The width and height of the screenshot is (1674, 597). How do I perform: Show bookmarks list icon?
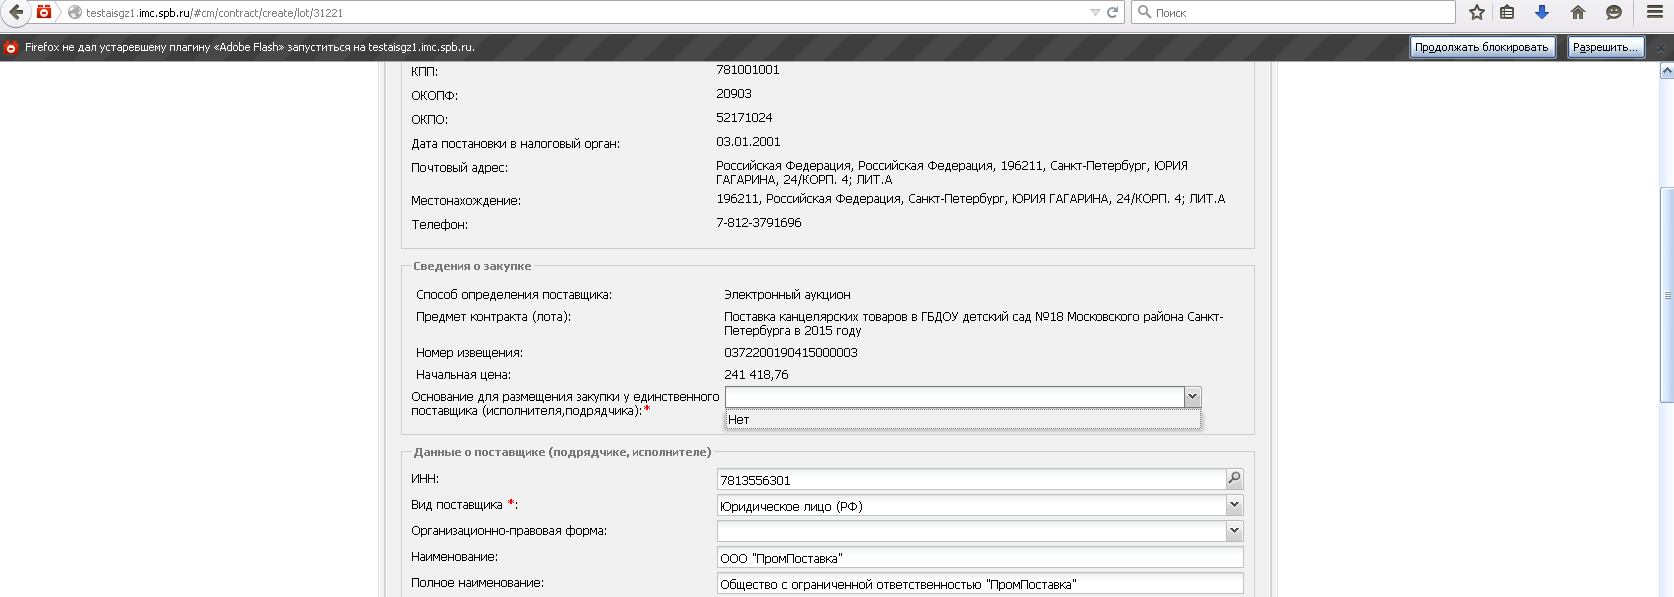click(x=1507, y=12)
